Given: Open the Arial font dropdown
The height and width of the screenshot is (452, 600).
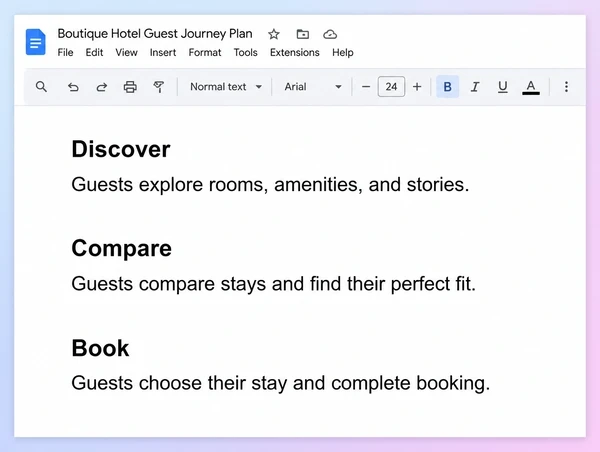Looking at the screenshot, I should [x=313, y=87].
